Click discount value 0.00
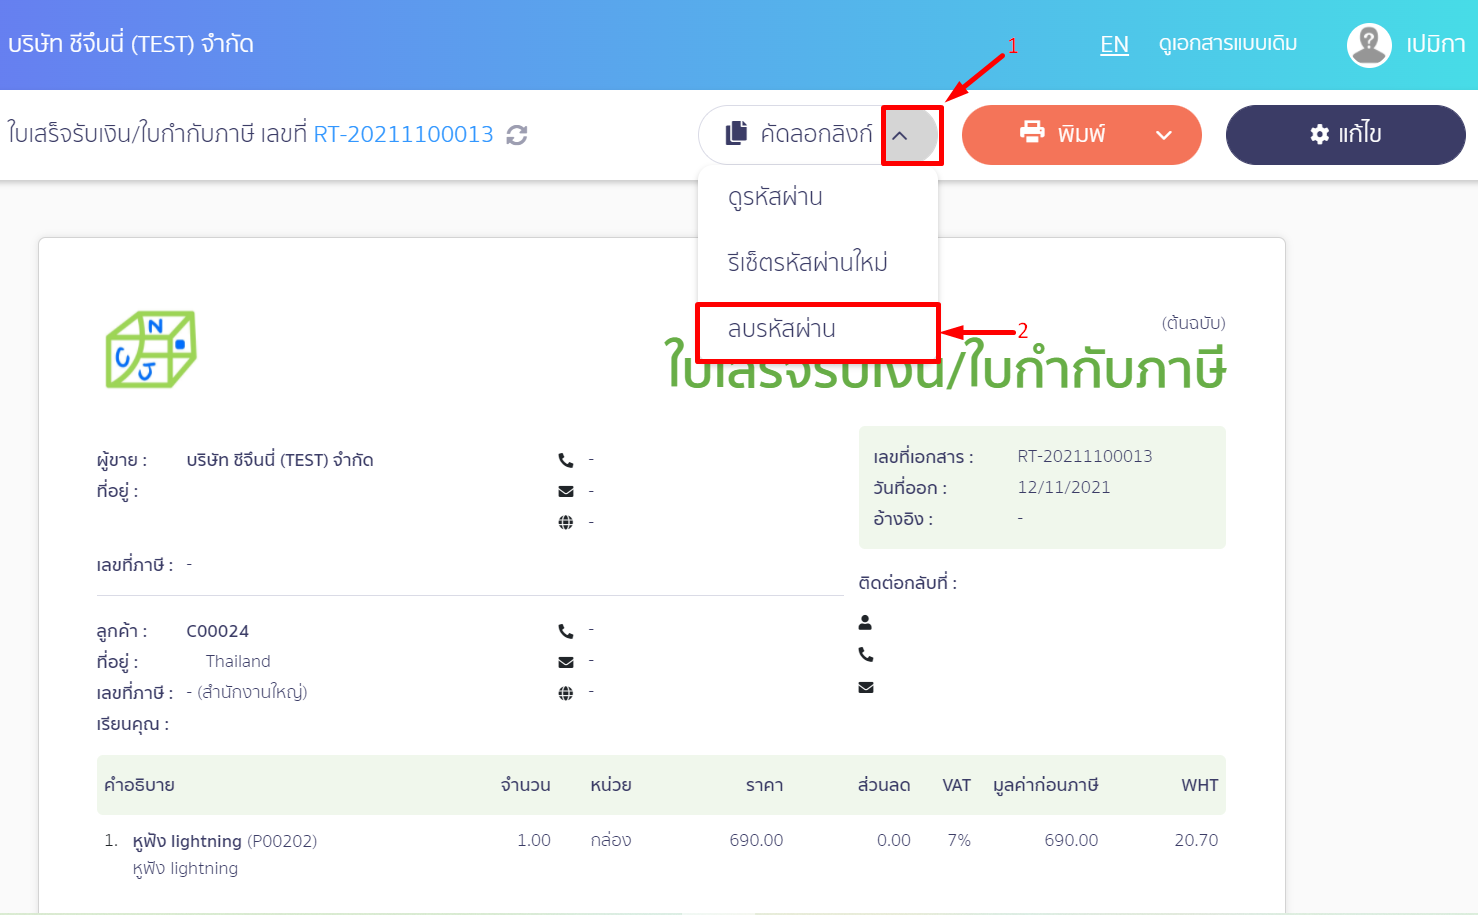 894,840
